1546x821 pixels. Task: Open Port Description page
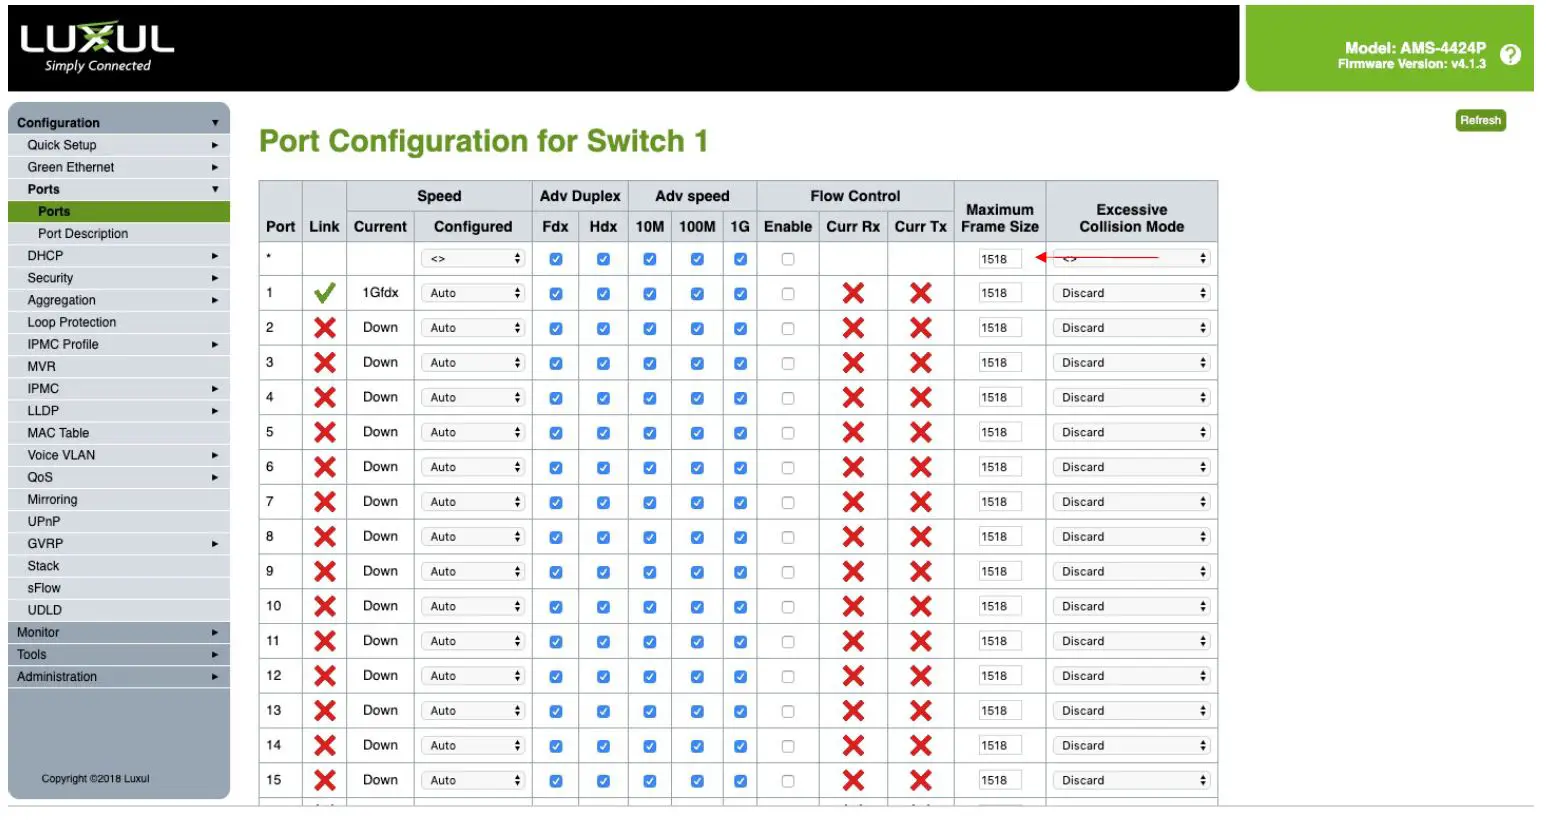[x=119, y=233]
